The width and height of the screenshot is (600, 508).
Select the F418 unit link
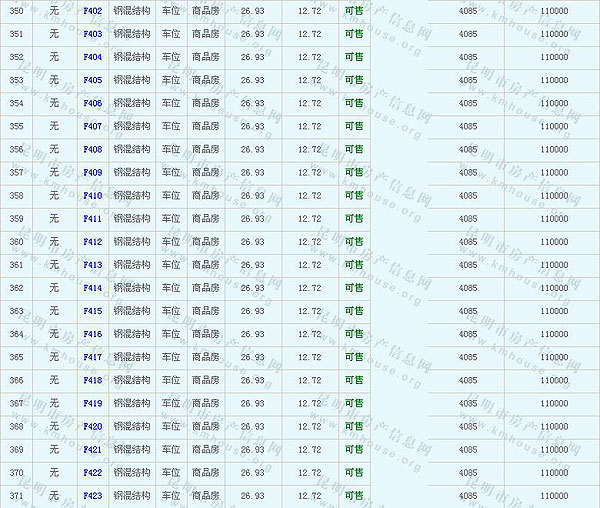[x=92, y=380]
